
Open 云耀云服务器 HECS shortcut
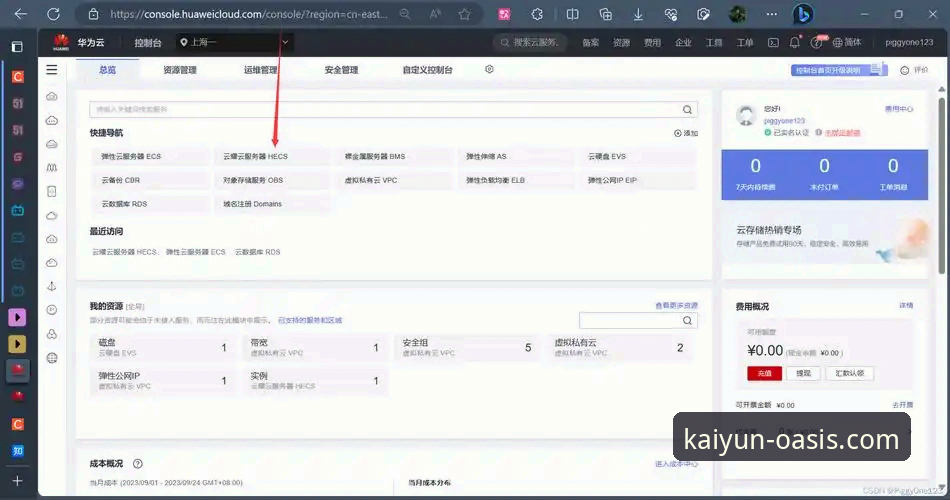pos(272,156)
